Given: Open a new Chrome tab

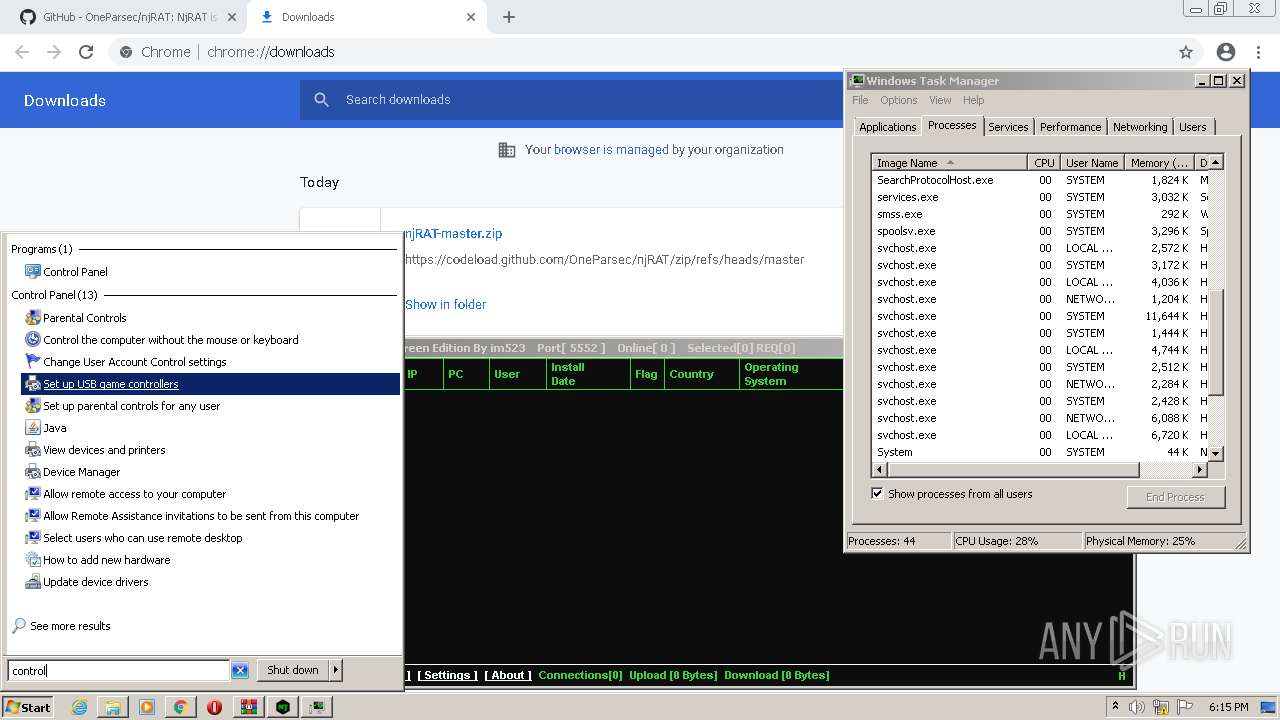Looking at the screenshot, I should [509, 17].
